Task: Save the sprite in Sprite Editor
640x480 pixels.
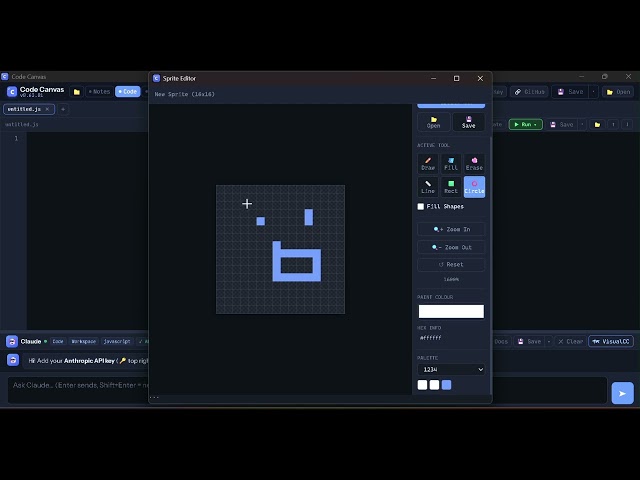Action: tap(469, 122)
